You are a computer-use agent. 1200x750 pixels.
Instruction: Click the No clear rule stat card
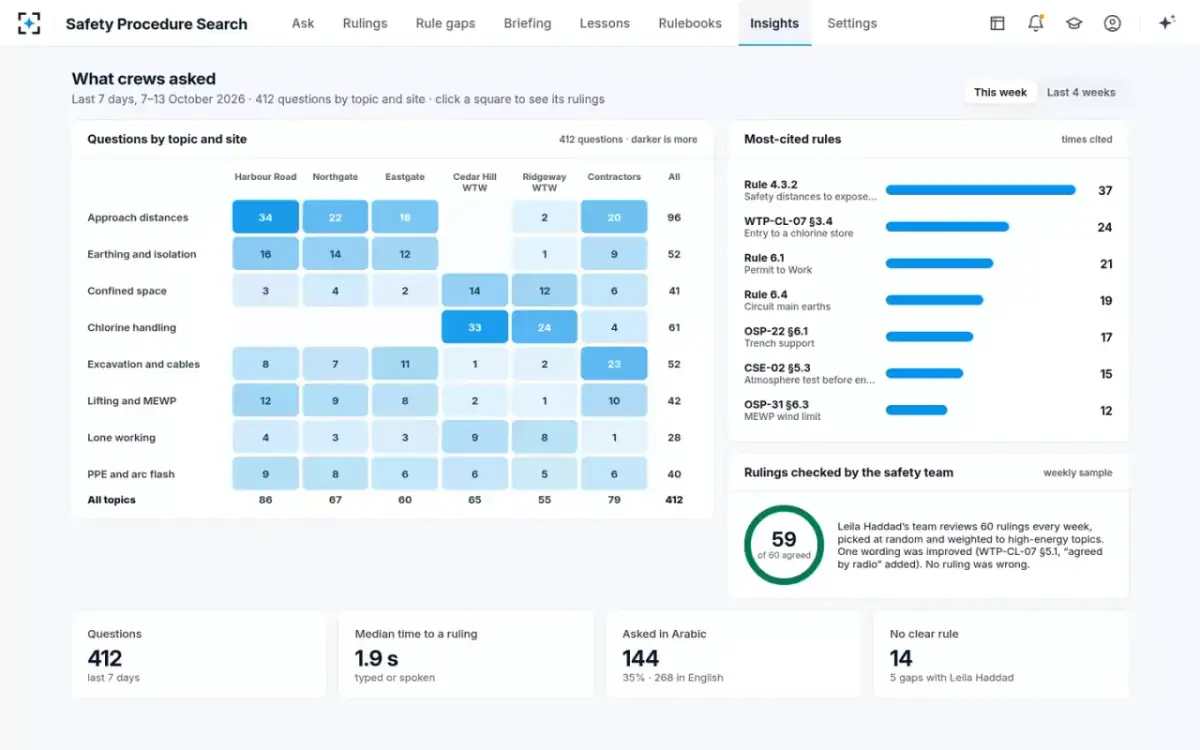pos(1001,655)
